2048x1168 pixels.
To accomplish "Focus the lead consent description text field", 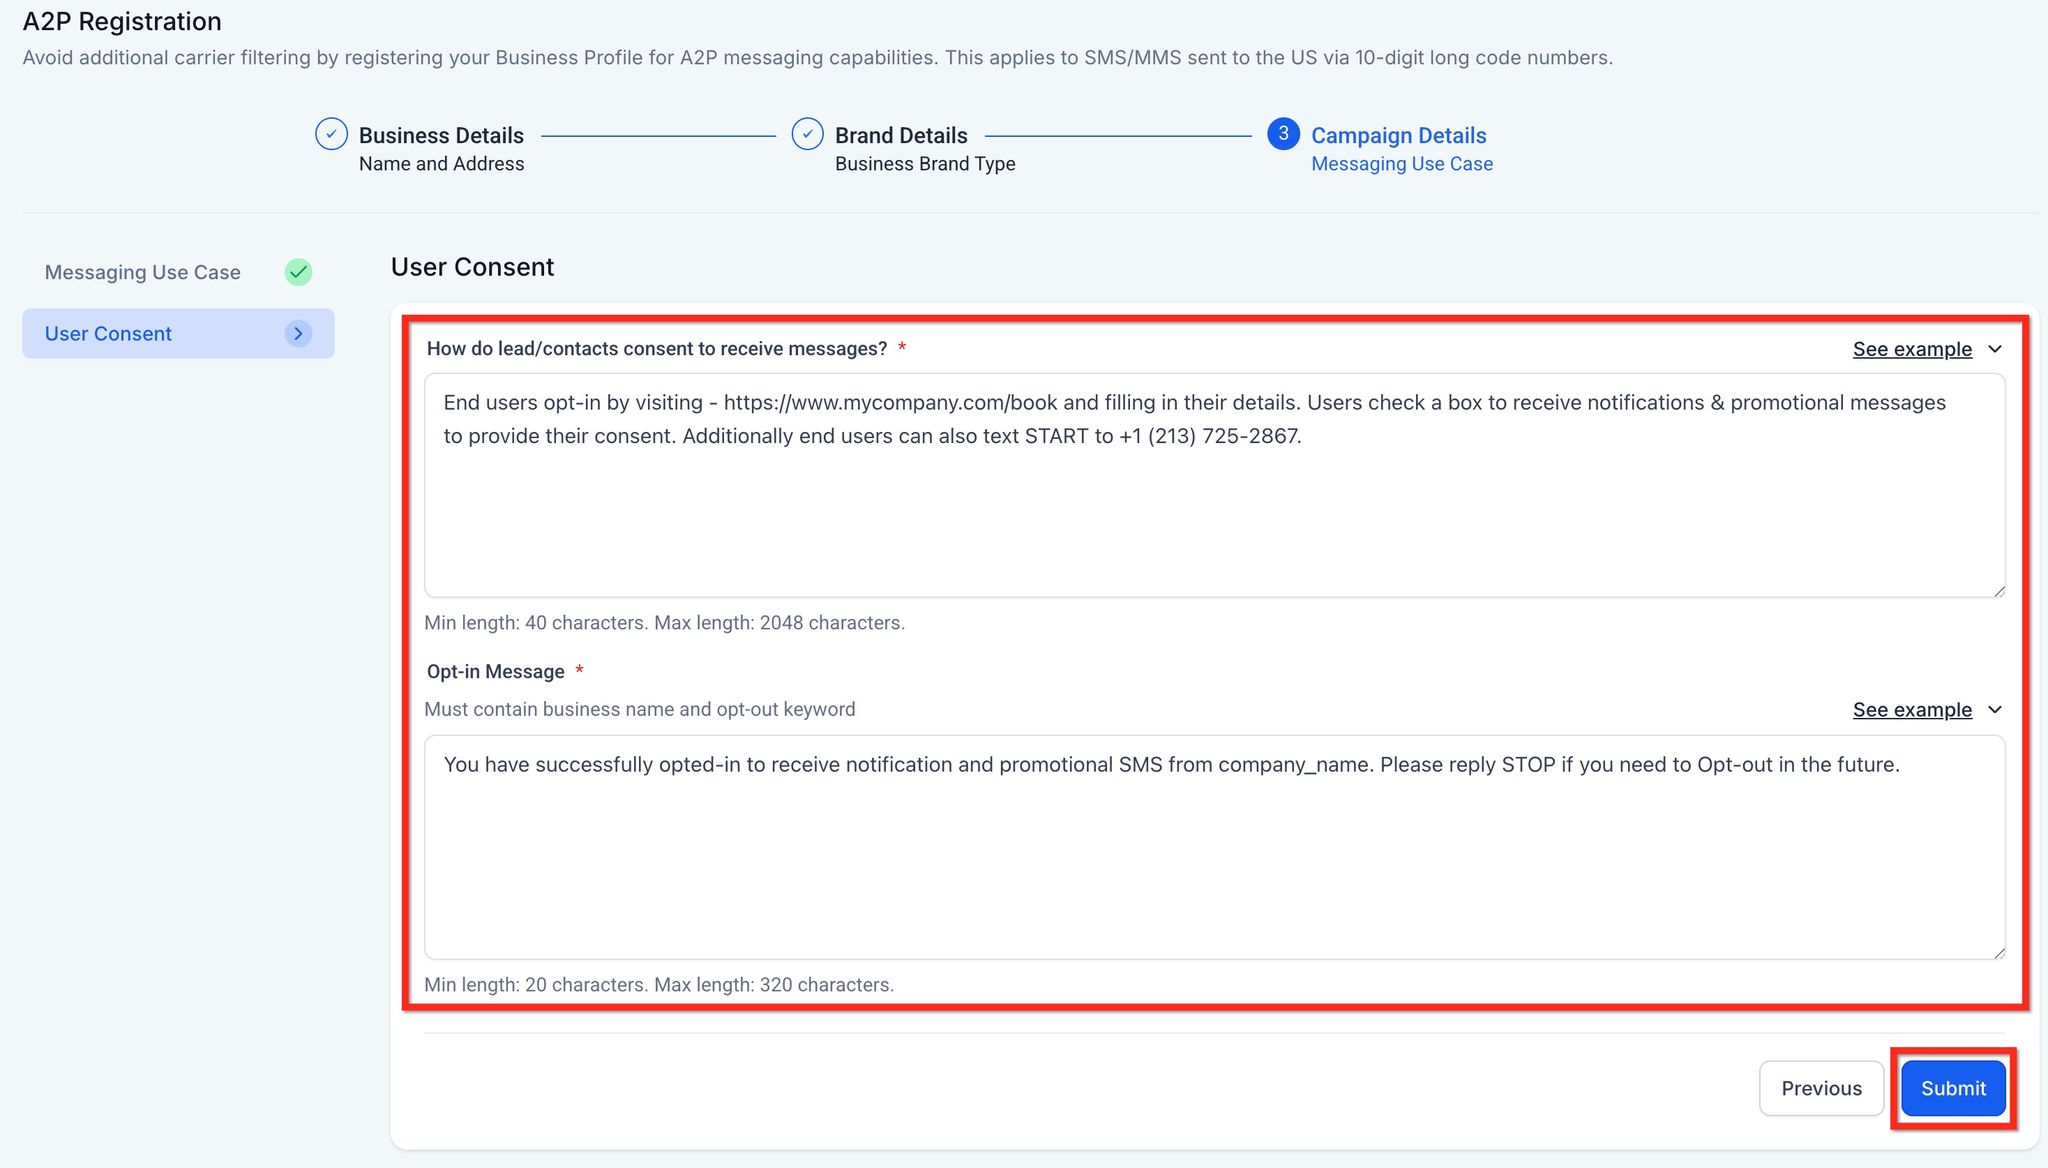I will tap(1214, 500).
